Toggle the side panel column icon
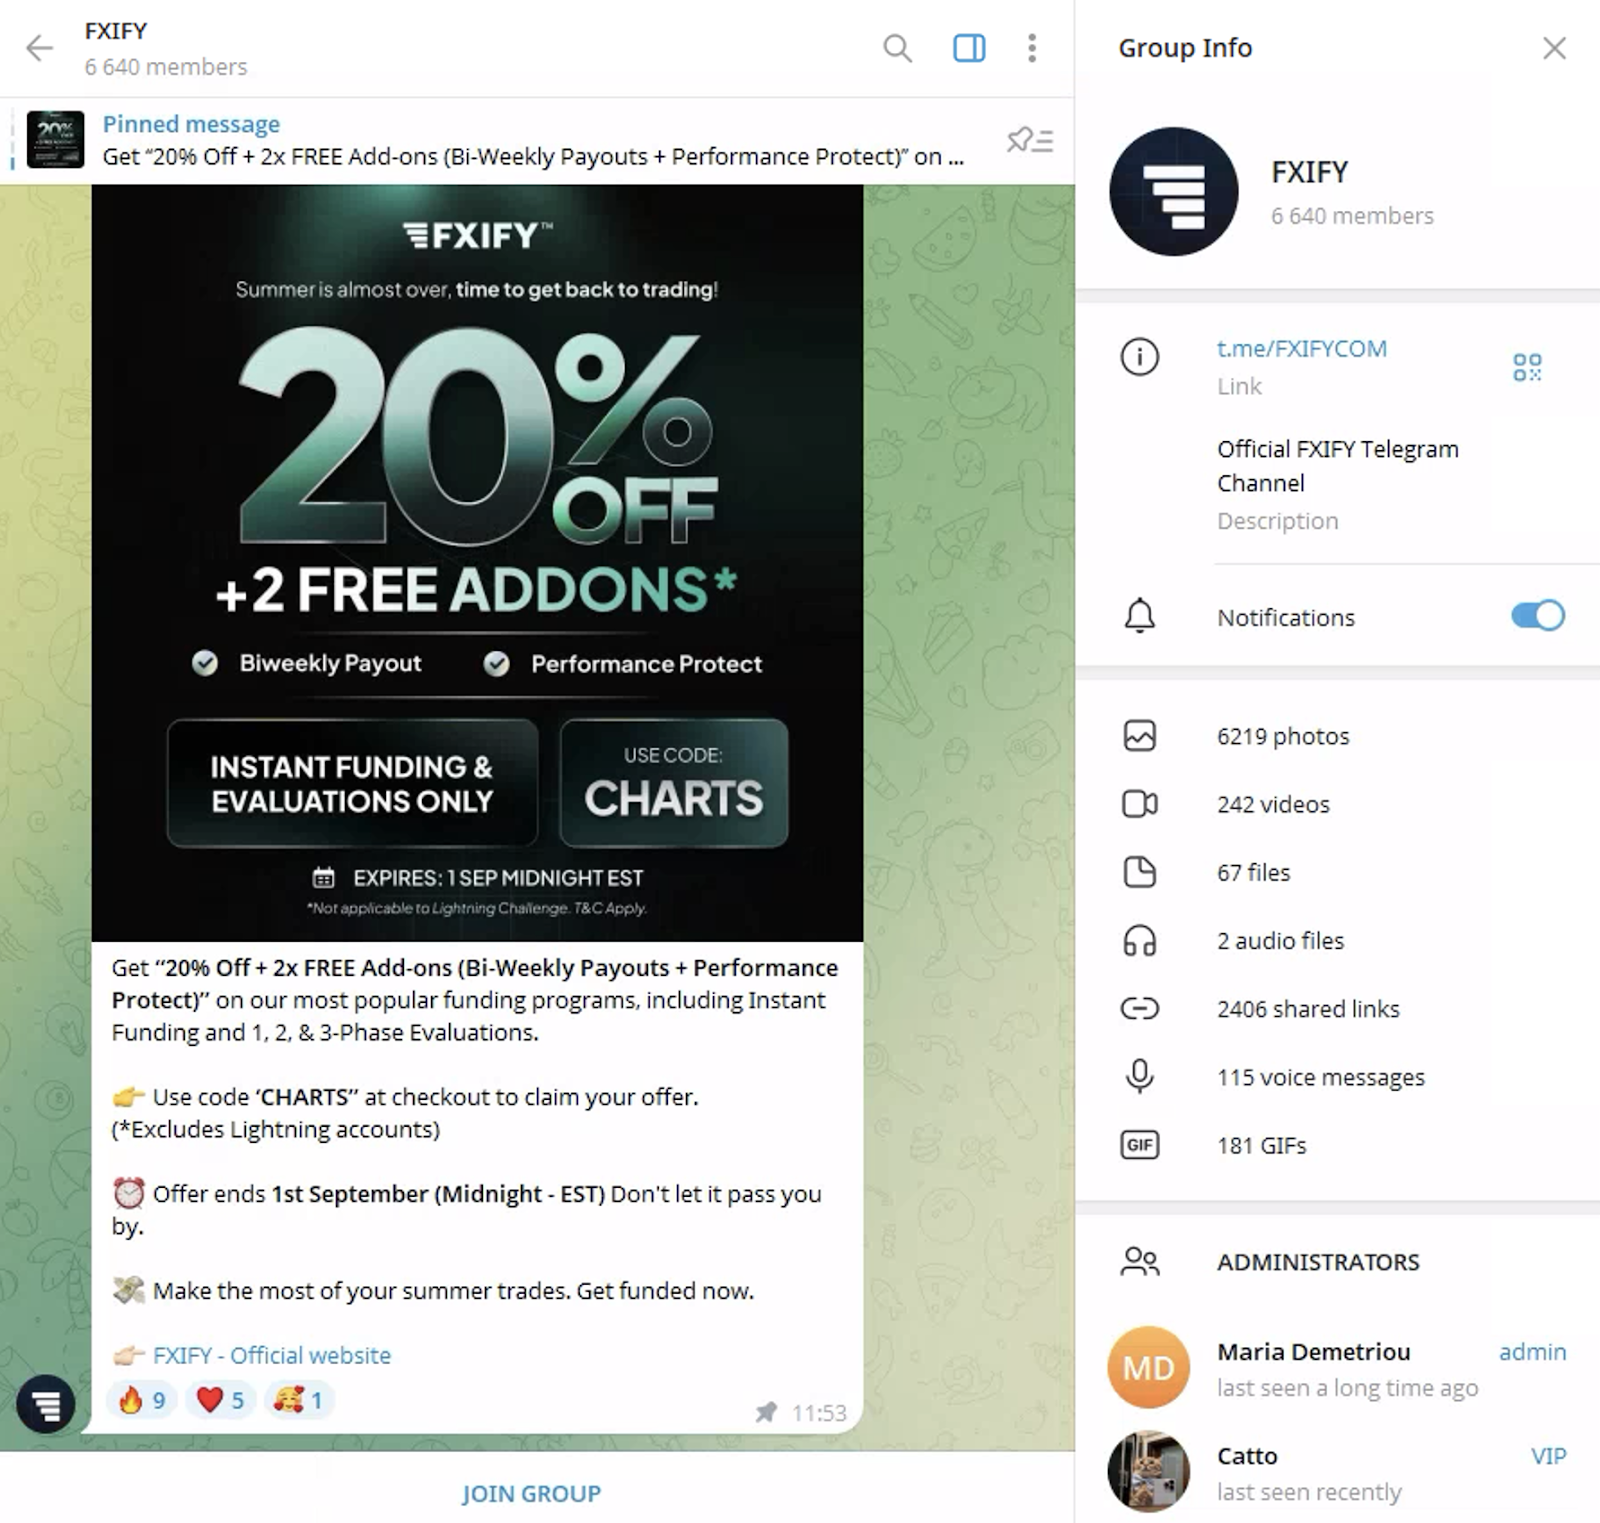This screenshot has width=1600, height=1523. click(969, 48)
